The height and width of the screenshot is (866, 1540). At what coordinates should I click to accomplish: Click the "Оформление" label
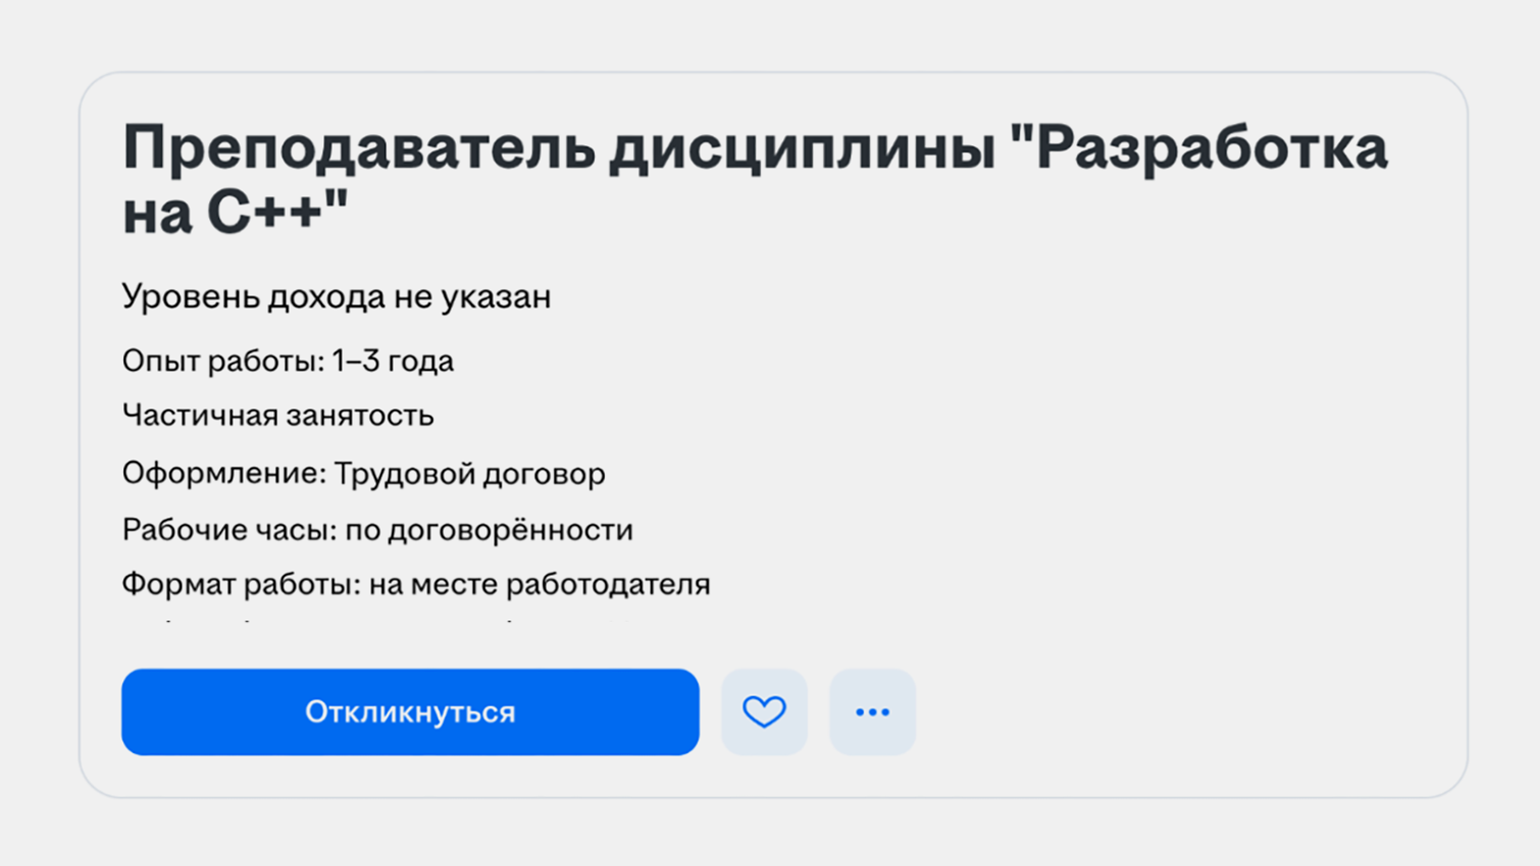pos(223,473)
